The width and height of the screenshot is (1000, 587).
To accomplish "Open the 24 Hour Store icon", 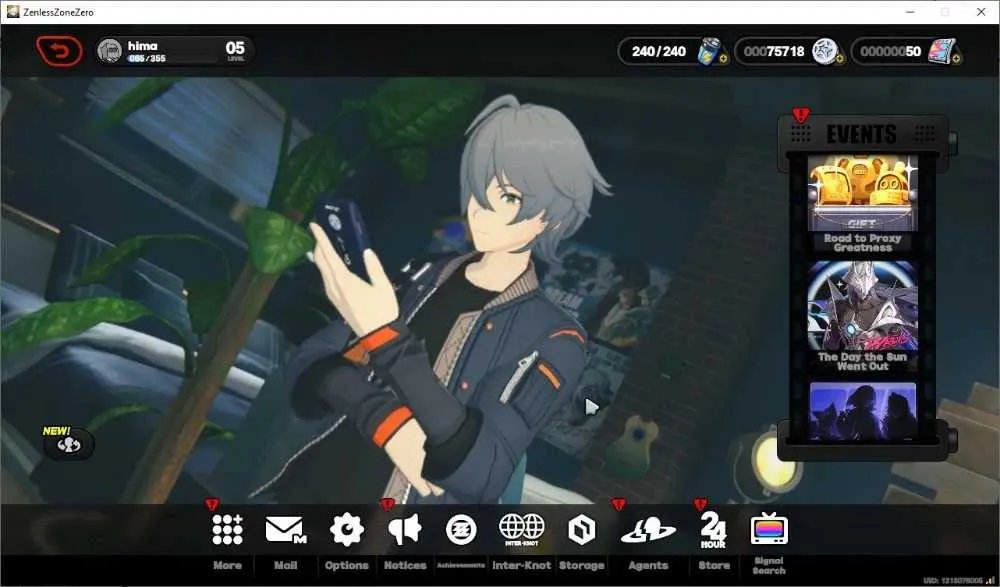I will pyautogui.click(x=713, y=530).
